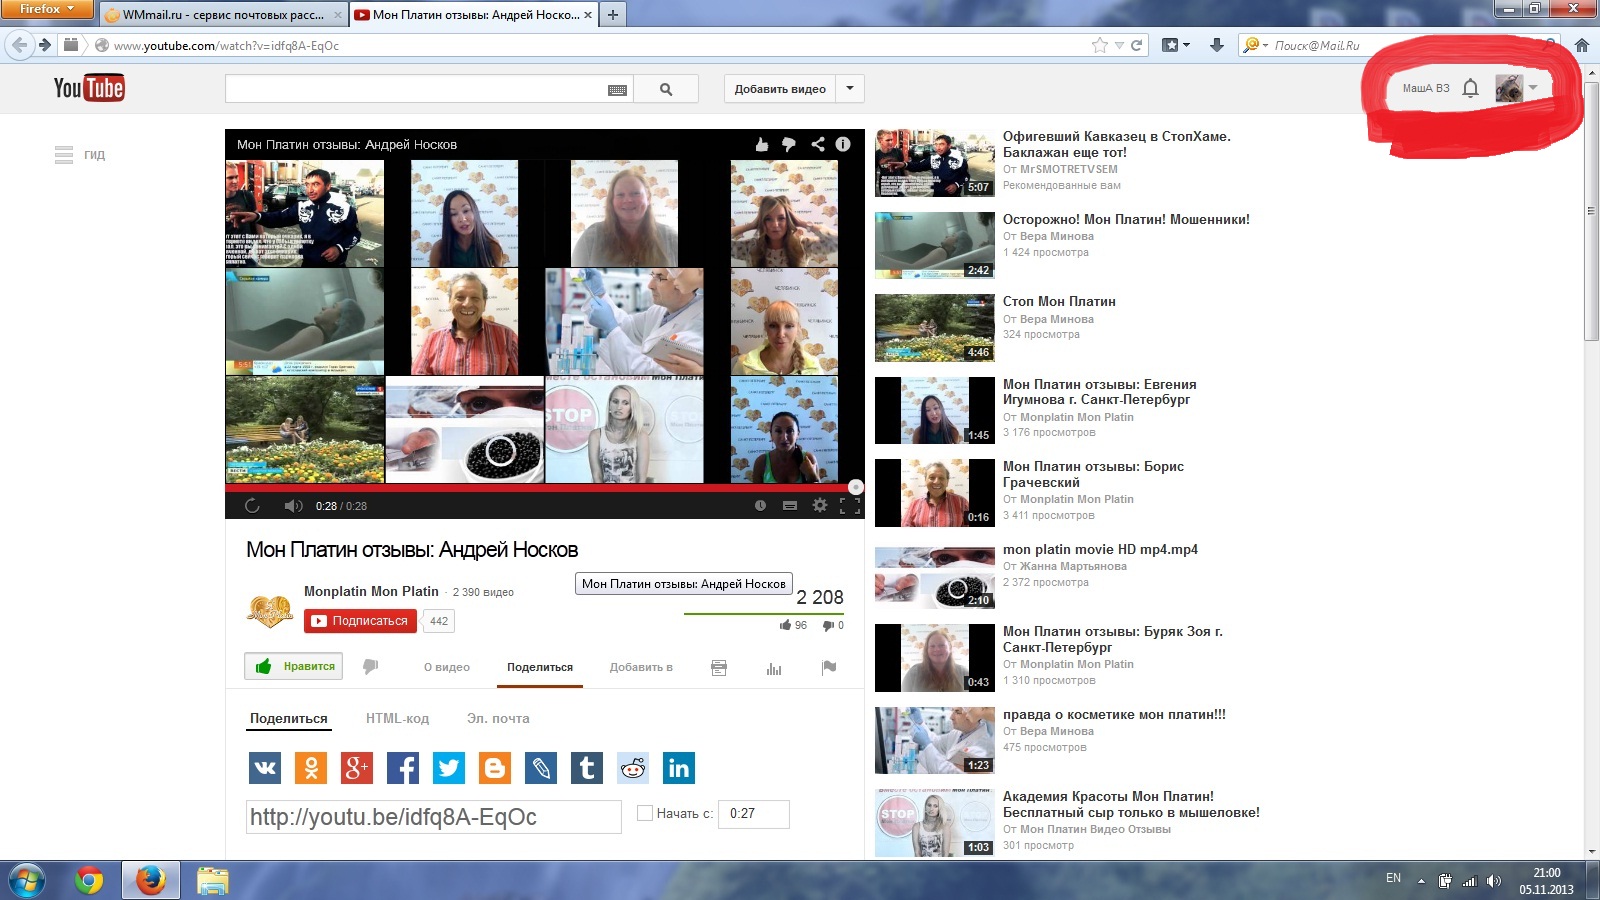The height and width of the screenshot is (900, 1600).
Task: Share the video on Google+
Action: (x=357, y=768)
